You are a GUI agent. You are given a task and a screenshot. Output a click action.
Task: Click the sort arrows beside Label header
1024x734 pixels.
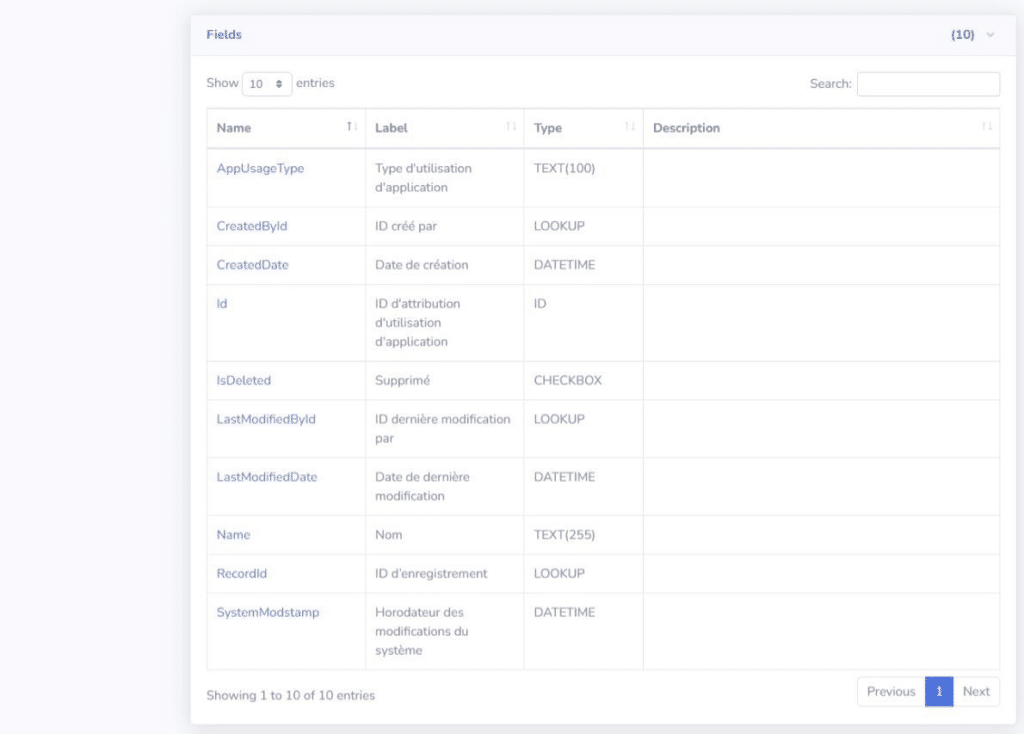511,127
